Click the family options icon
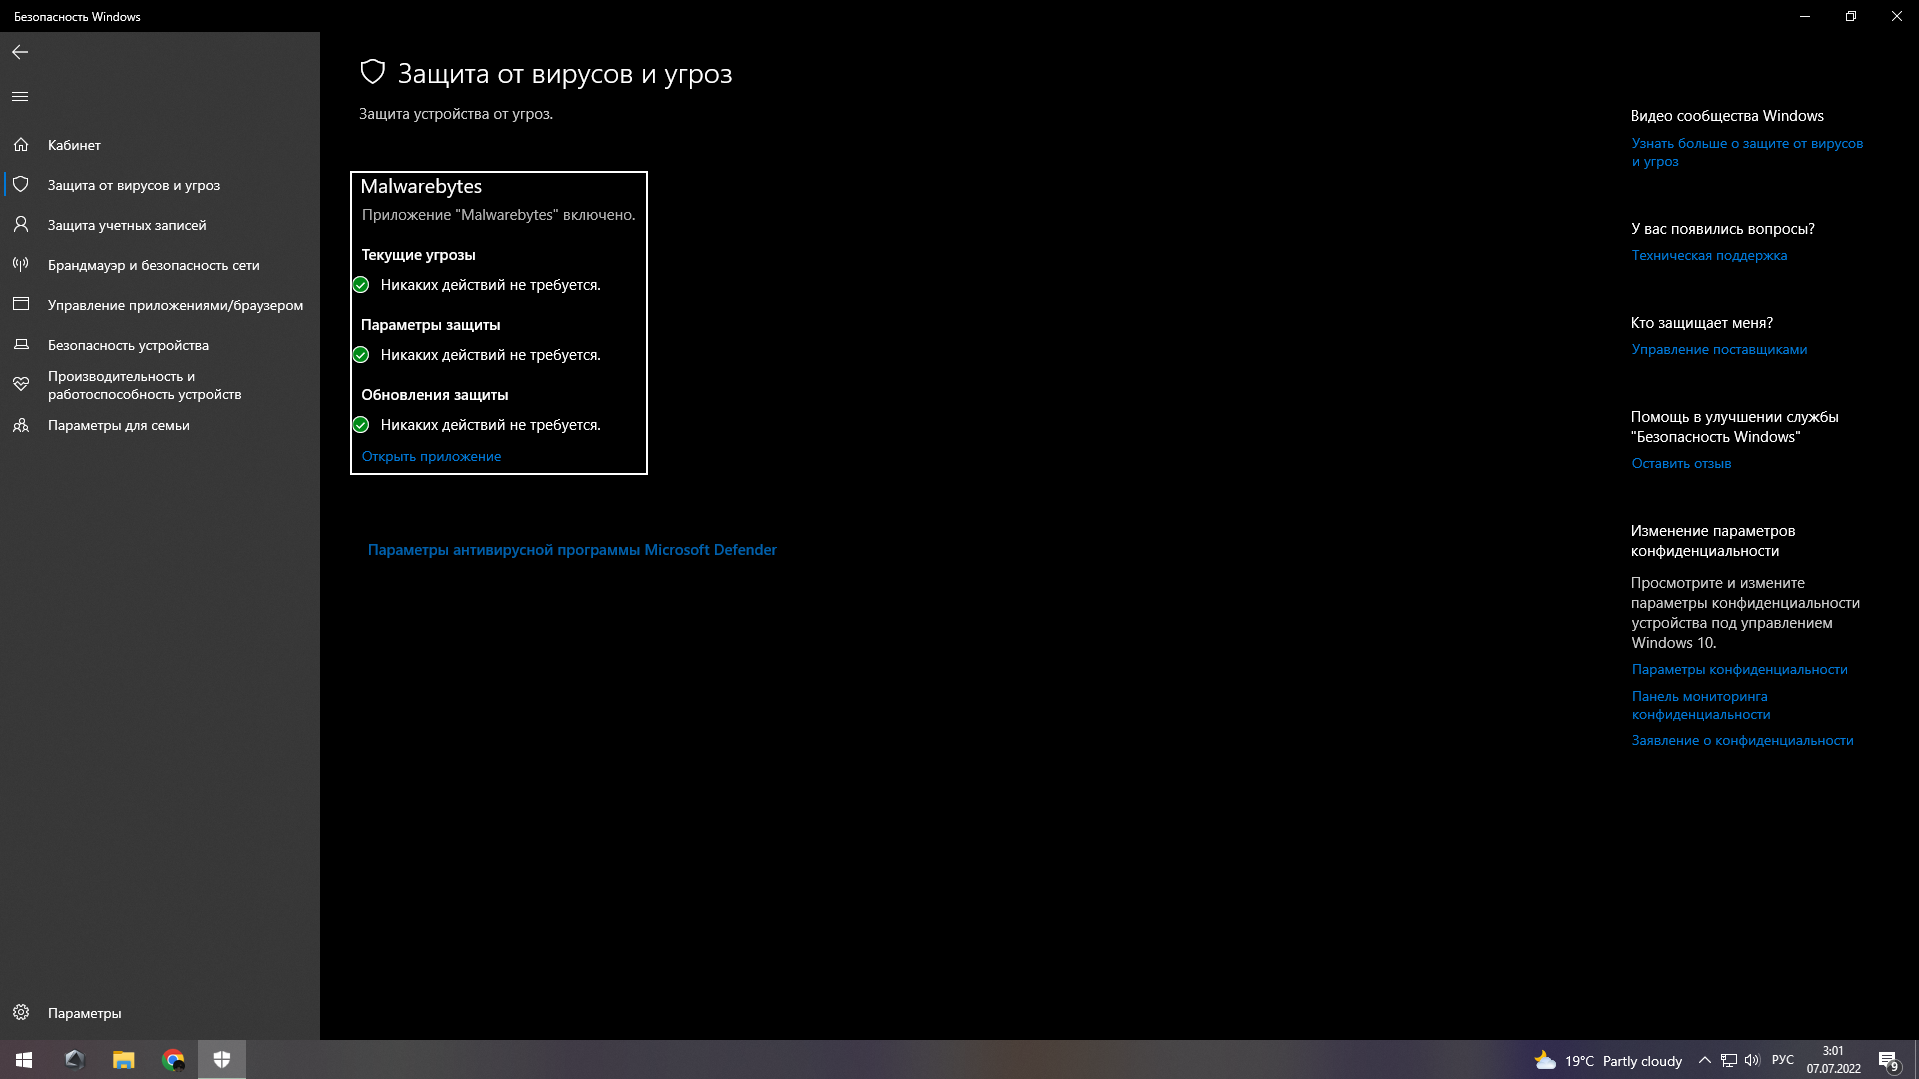Screen dimensions: 1919x1079 click(21, 425)
